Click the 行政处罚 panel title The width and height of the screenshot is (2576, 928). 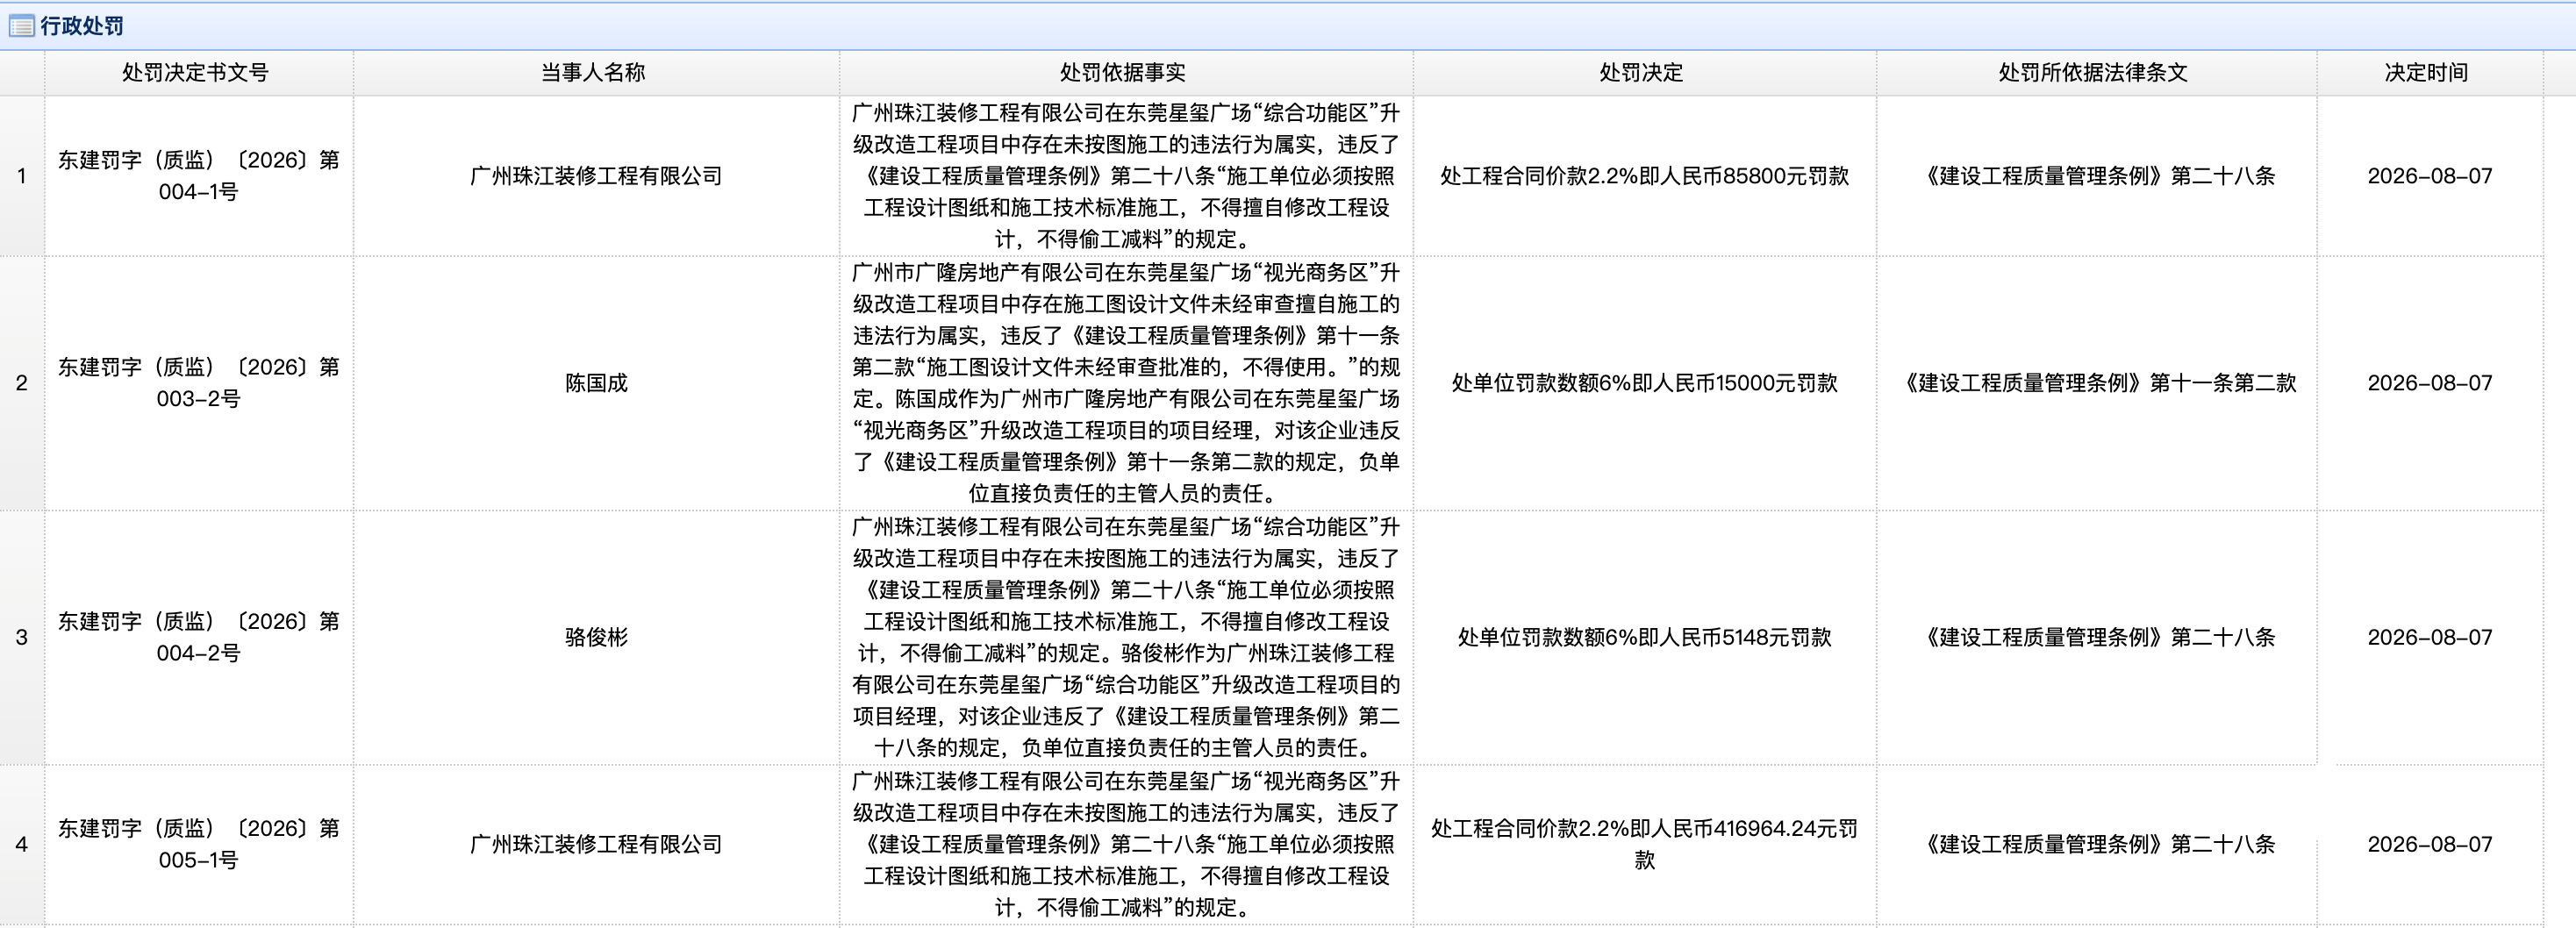point(82,26)
